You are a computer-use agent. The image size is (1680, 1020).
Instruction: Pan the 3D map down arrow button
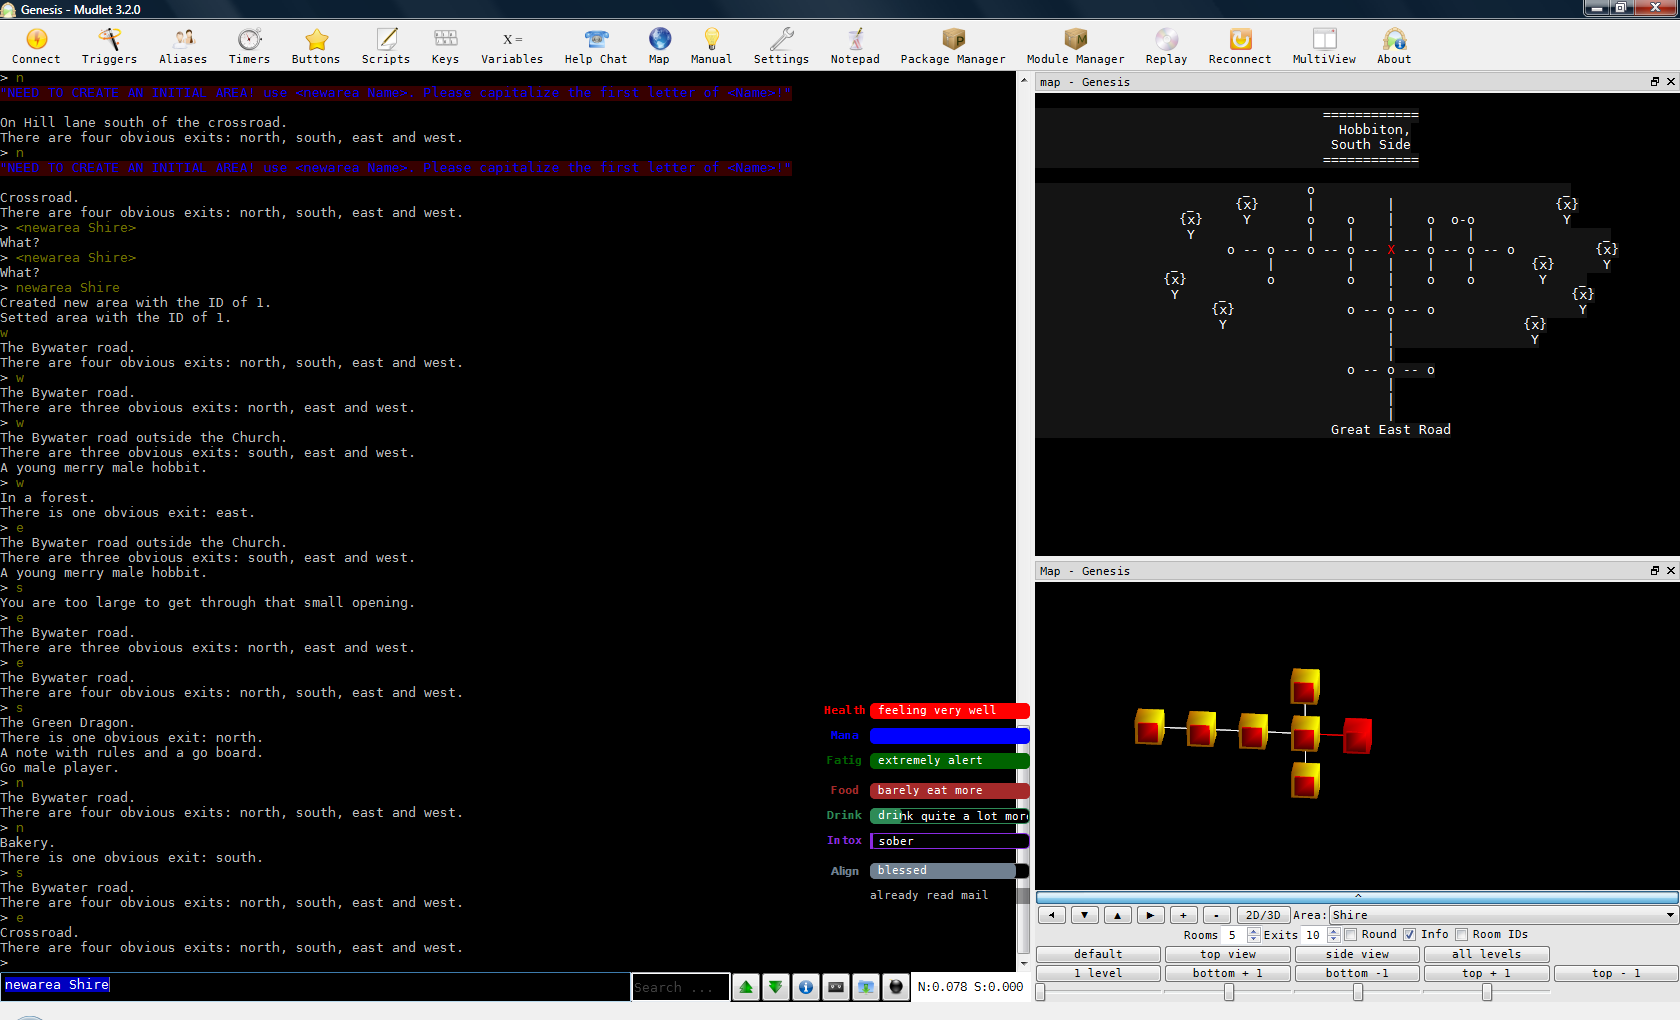1084,915
